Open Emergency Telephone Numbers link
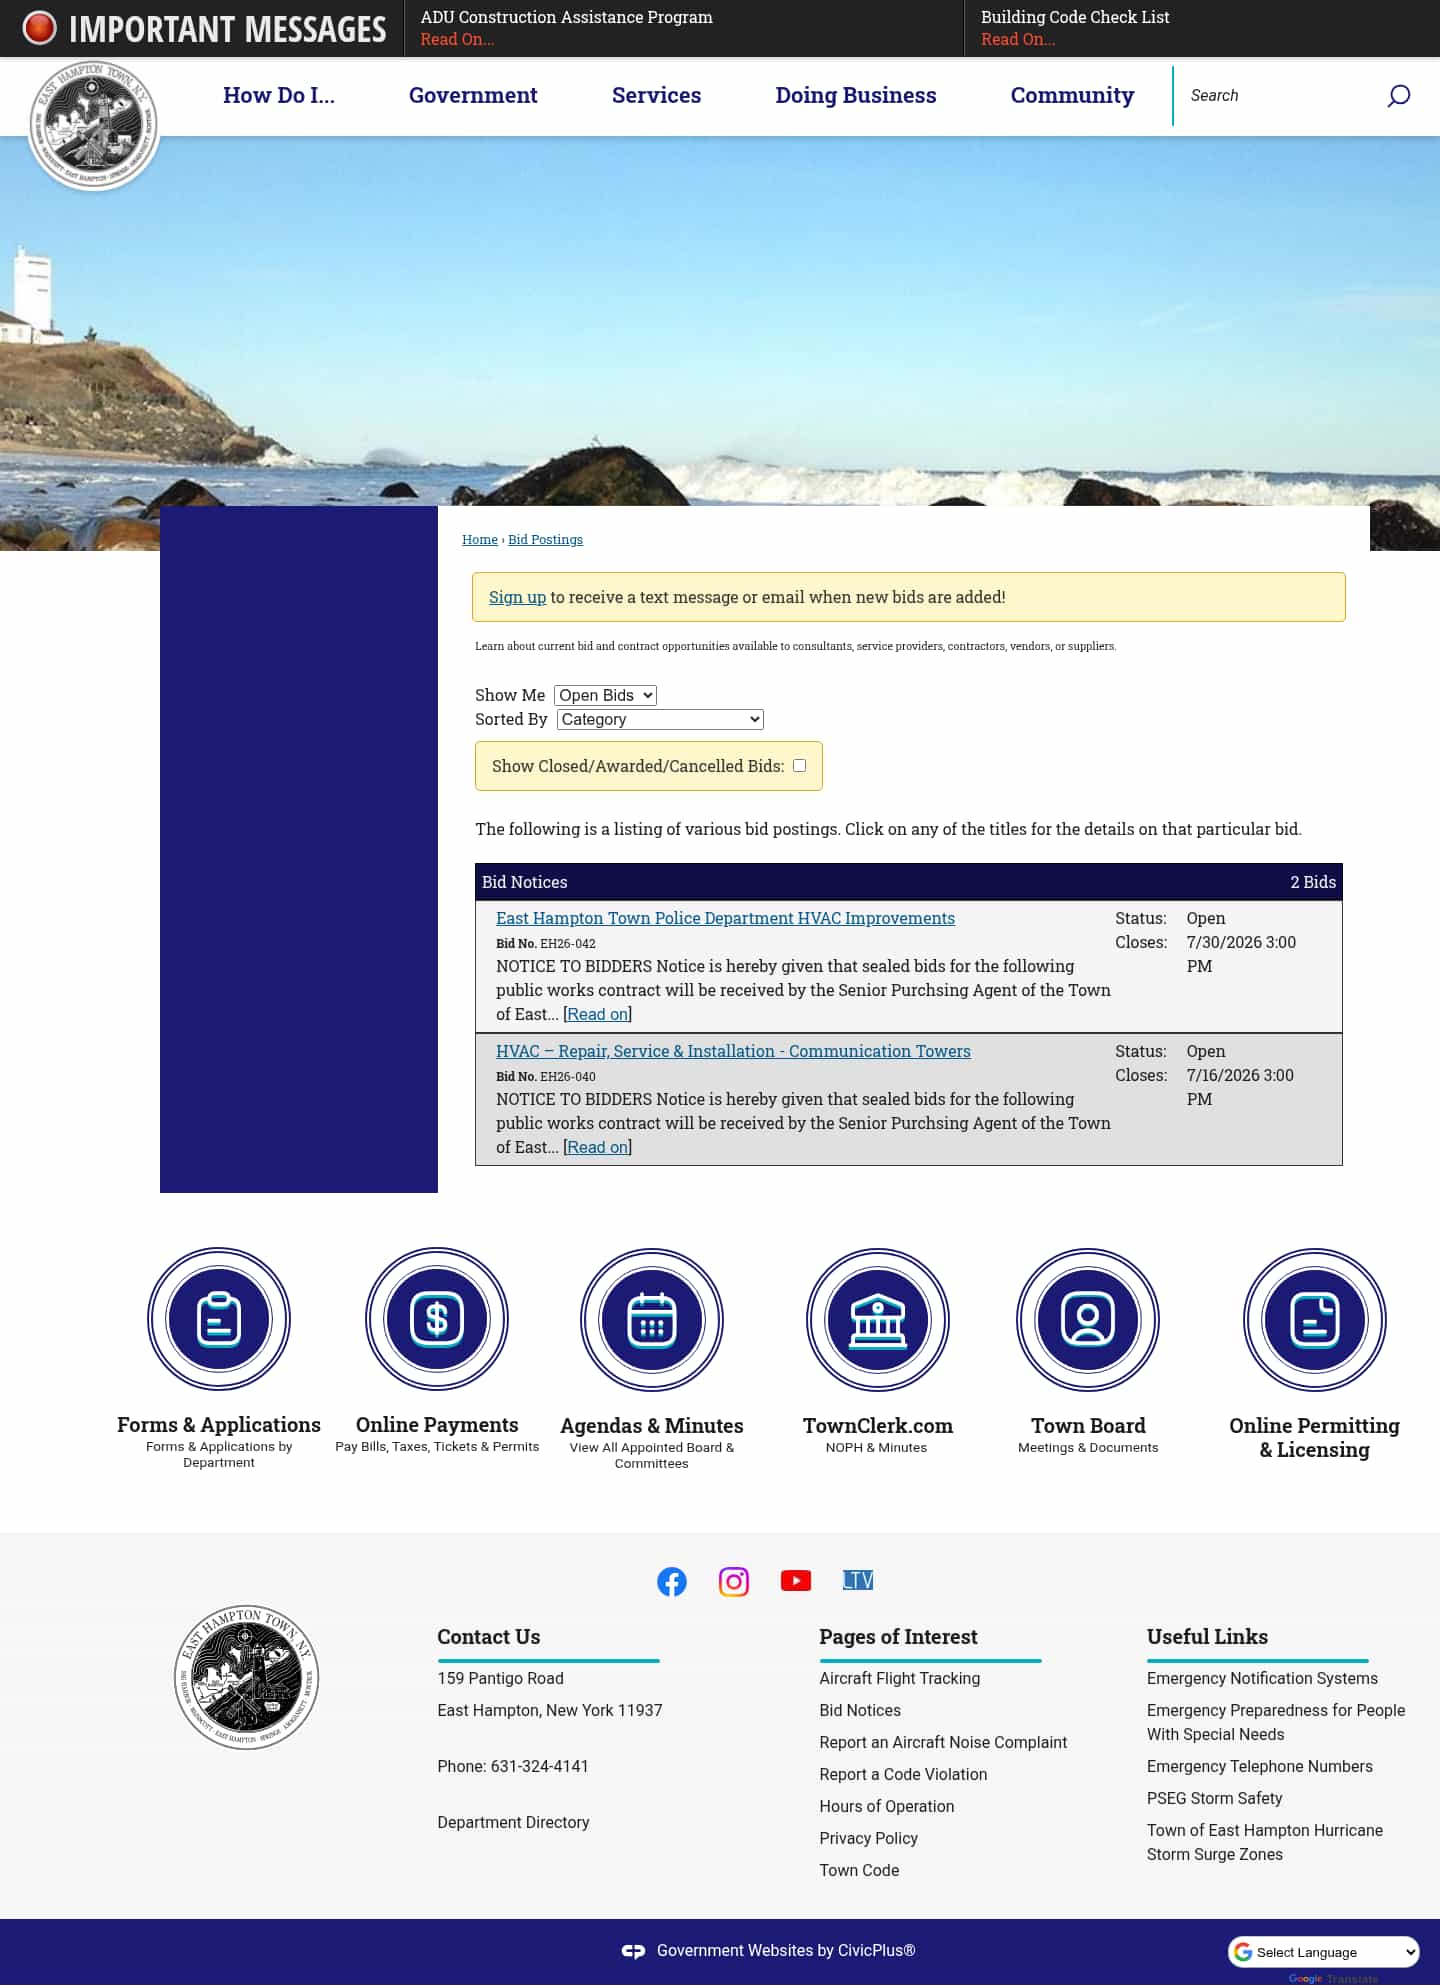 coord(1260,1767)
